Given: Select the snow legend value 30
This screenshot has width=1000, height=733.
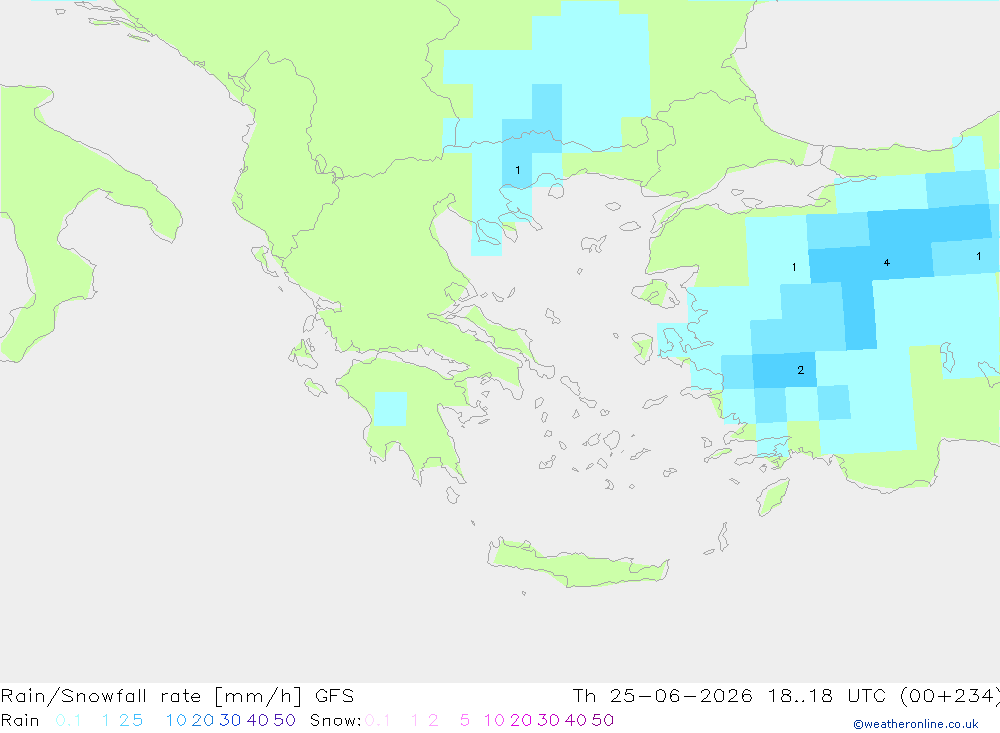Looking at the screenshot, I should [x=548, y=720].
